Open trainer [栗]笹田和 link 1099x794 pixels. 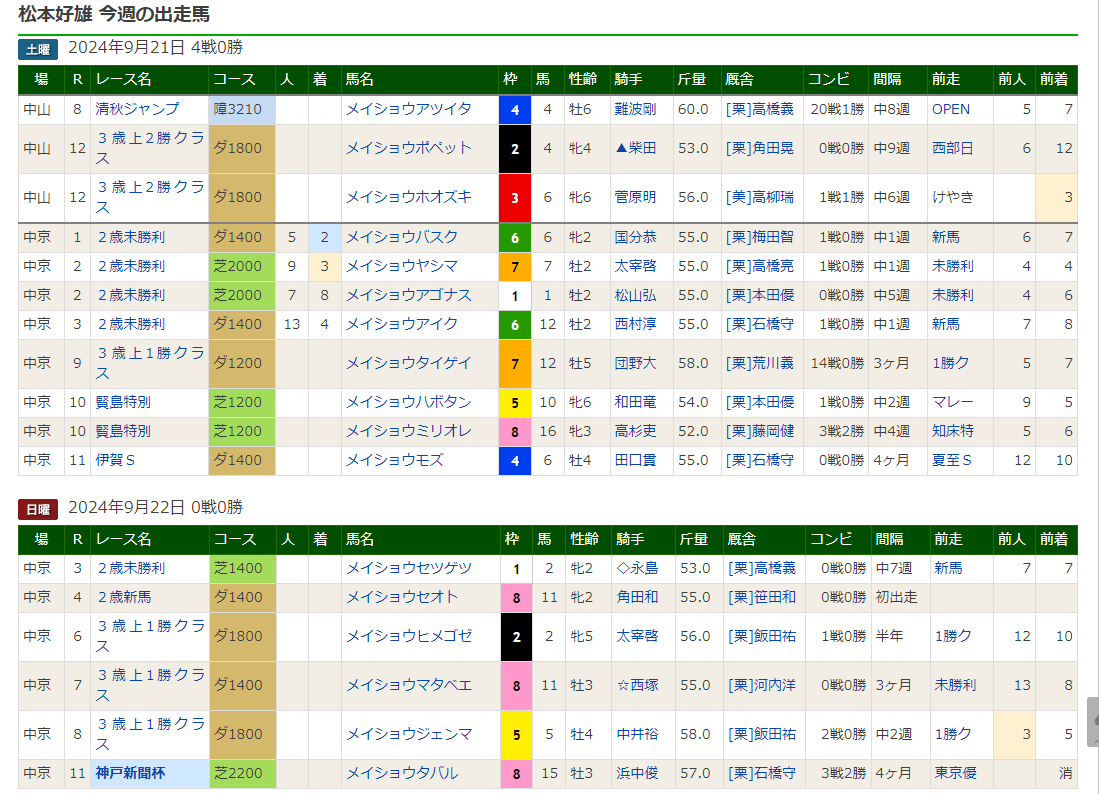(760, 597)
